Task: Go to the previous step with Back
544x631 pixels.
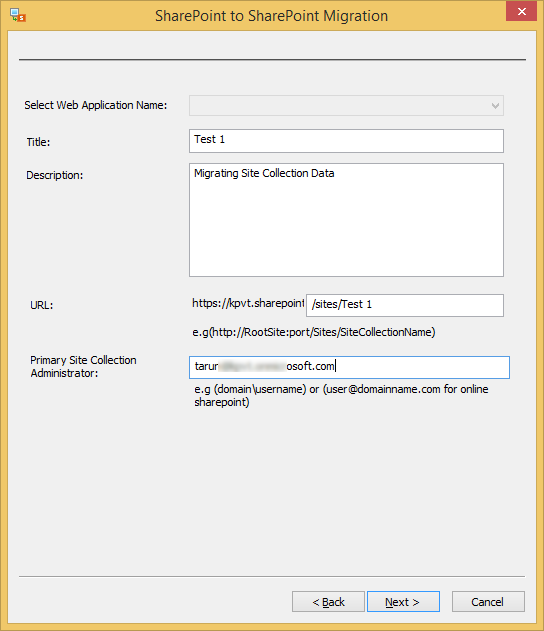Action: coord(328,602)
